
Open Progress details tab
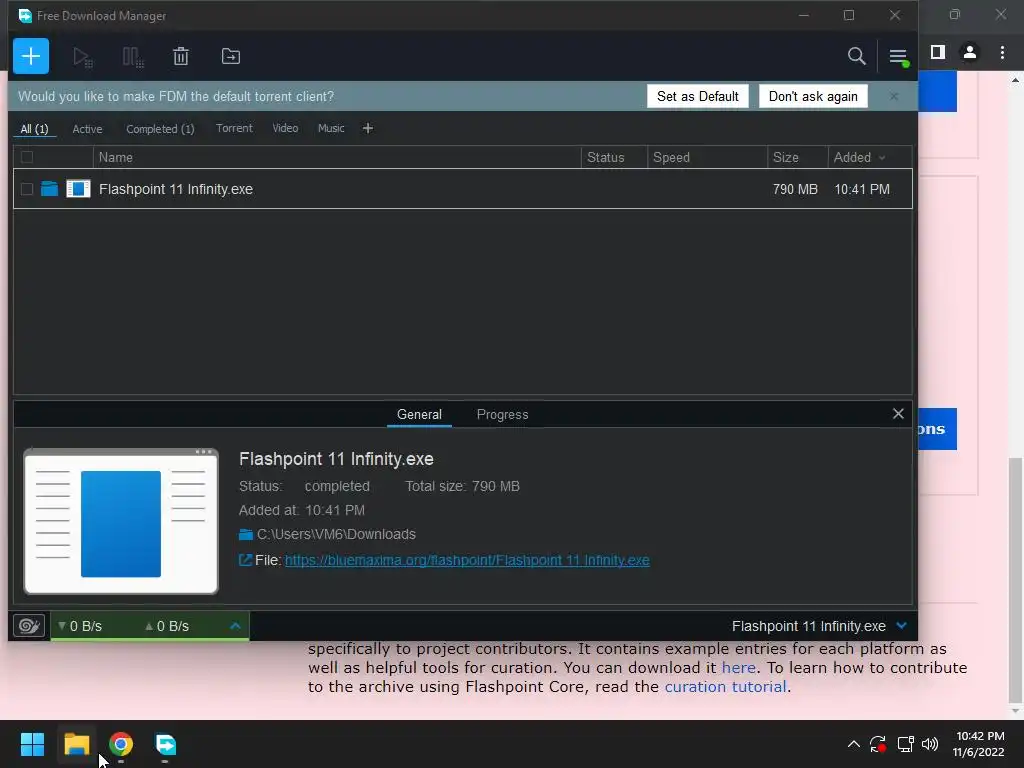(502, 415)
